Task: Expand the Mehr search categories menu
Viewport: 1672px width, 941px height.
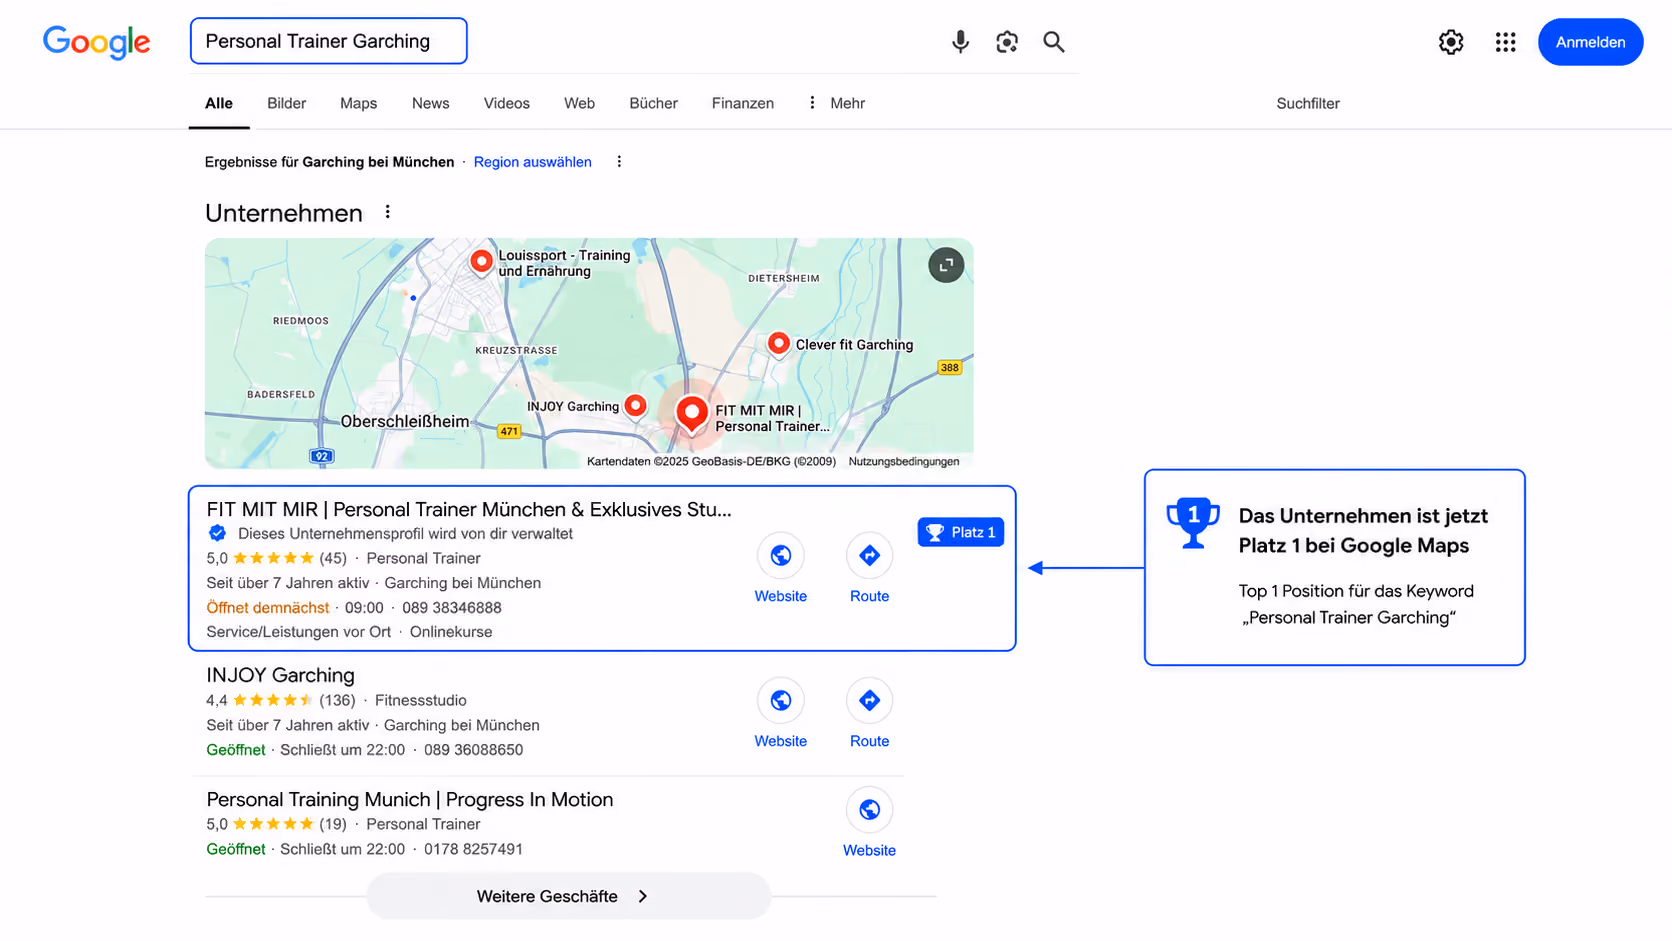Action: (837, 103)
